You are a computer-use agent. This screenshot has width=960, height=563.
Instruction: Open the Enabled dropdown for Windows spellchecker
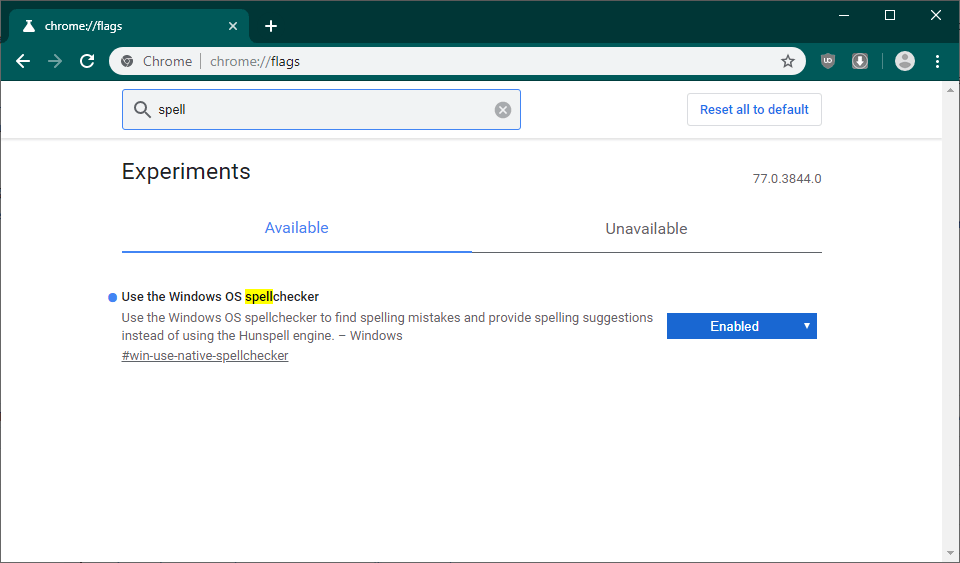(x=741, y=326)
